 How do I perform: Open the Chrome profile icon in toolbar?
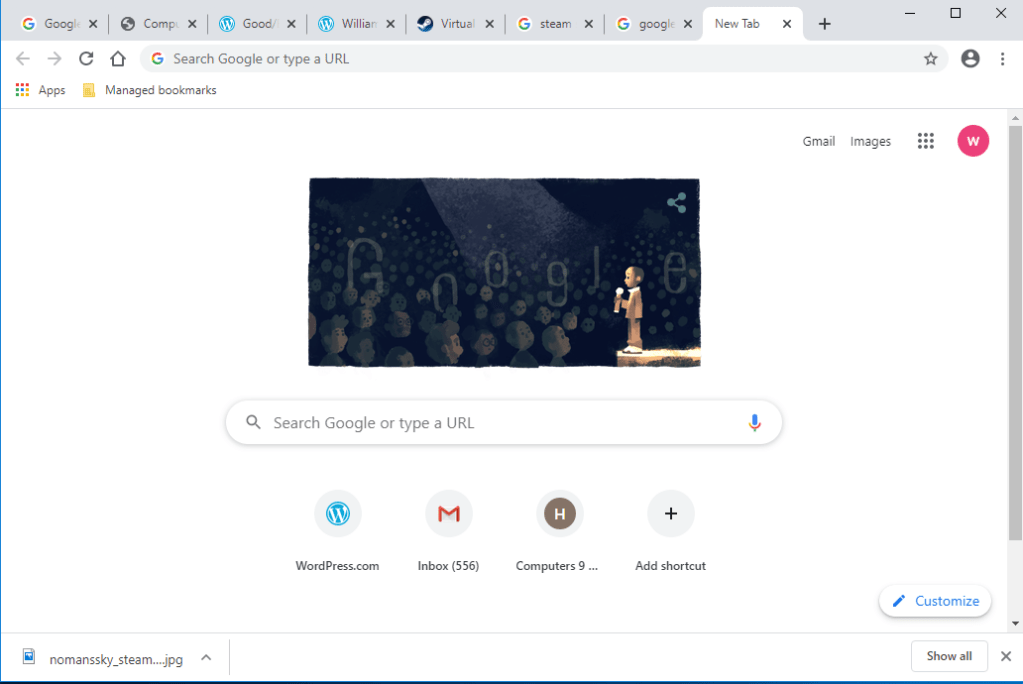969,59
